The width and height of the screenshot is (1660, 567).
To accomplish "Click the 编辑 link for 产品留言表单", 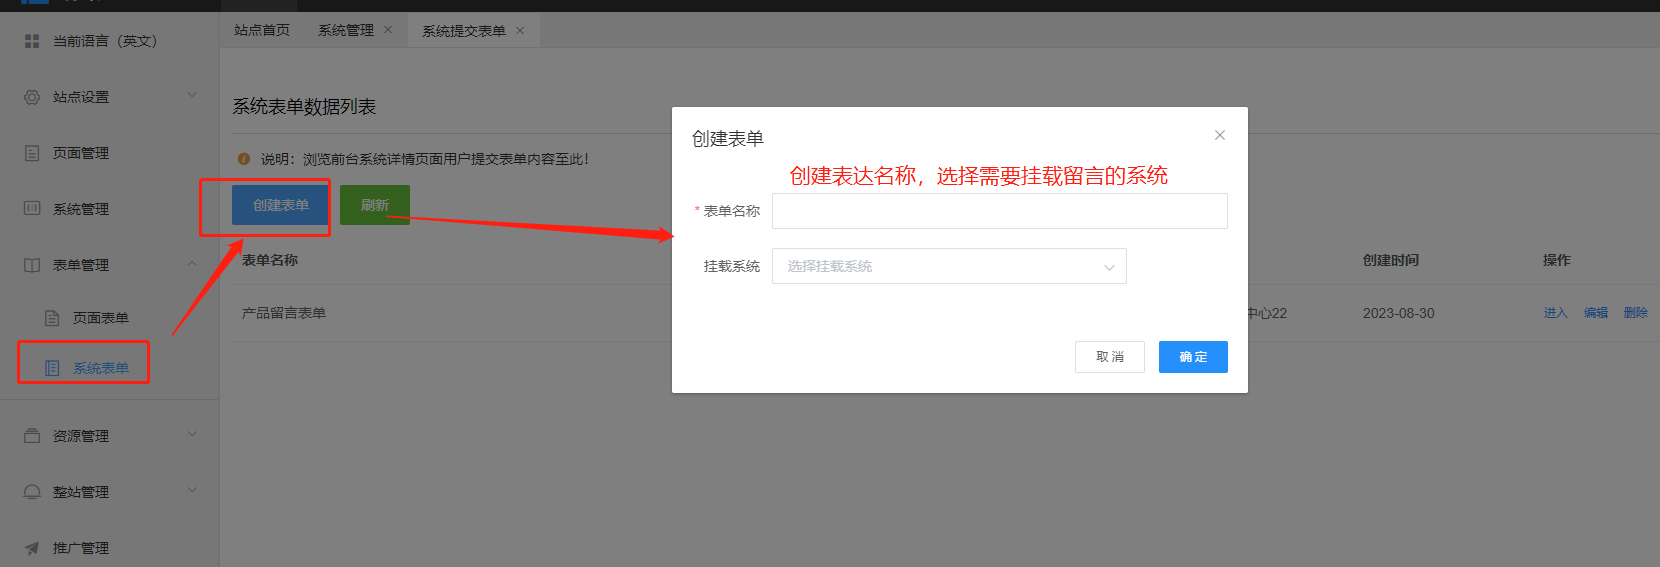I will click(x=1595, y=313).
